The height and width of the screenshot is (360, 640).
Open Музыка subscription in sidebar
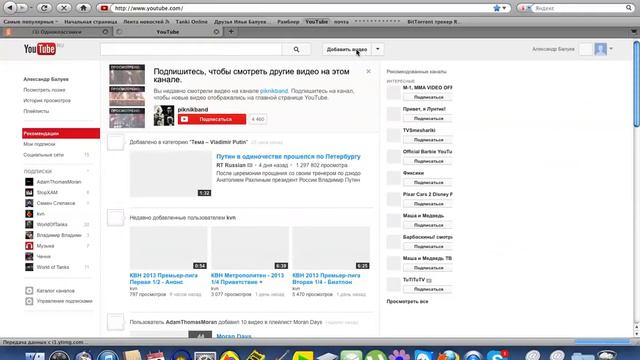click(45, 246)
